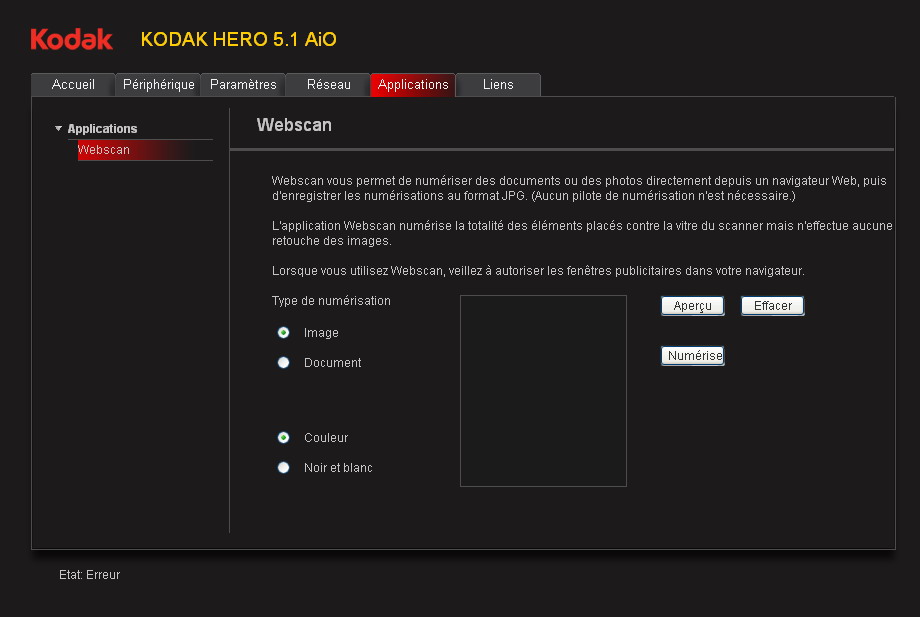Click the Webscan page heading
Viewport: 920px width, 617px height.
pos(294,125)
